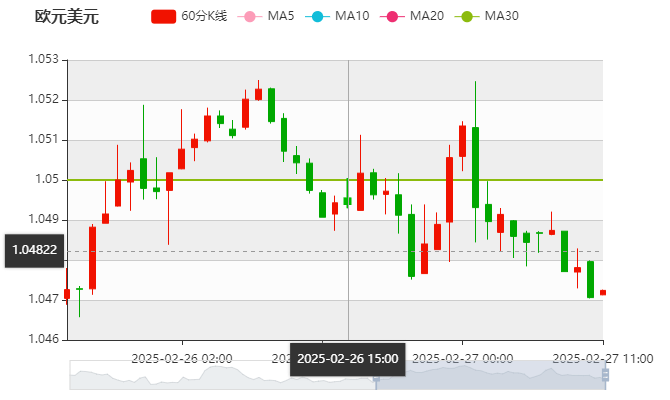Viewport: 670px width, 400px height.
Task: Click the 1.053 y-axis label
Action: 45,60
